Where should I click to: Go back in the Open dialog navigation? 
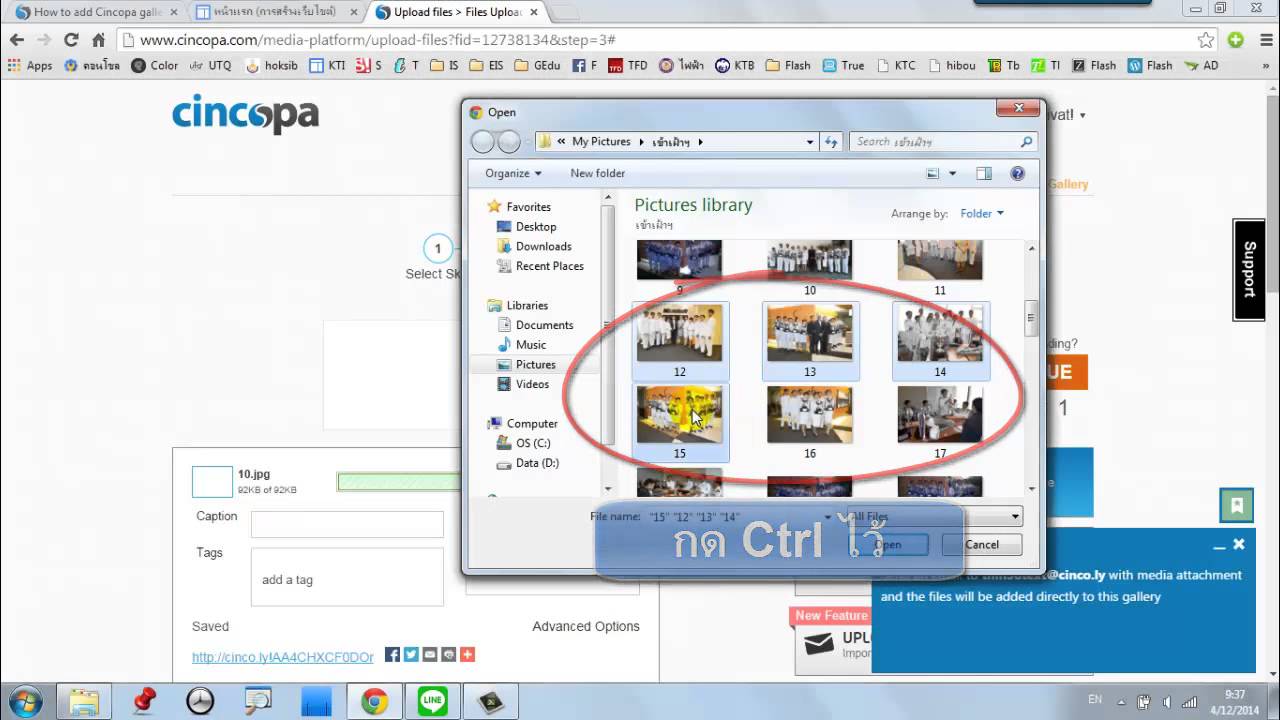[482, 142]
